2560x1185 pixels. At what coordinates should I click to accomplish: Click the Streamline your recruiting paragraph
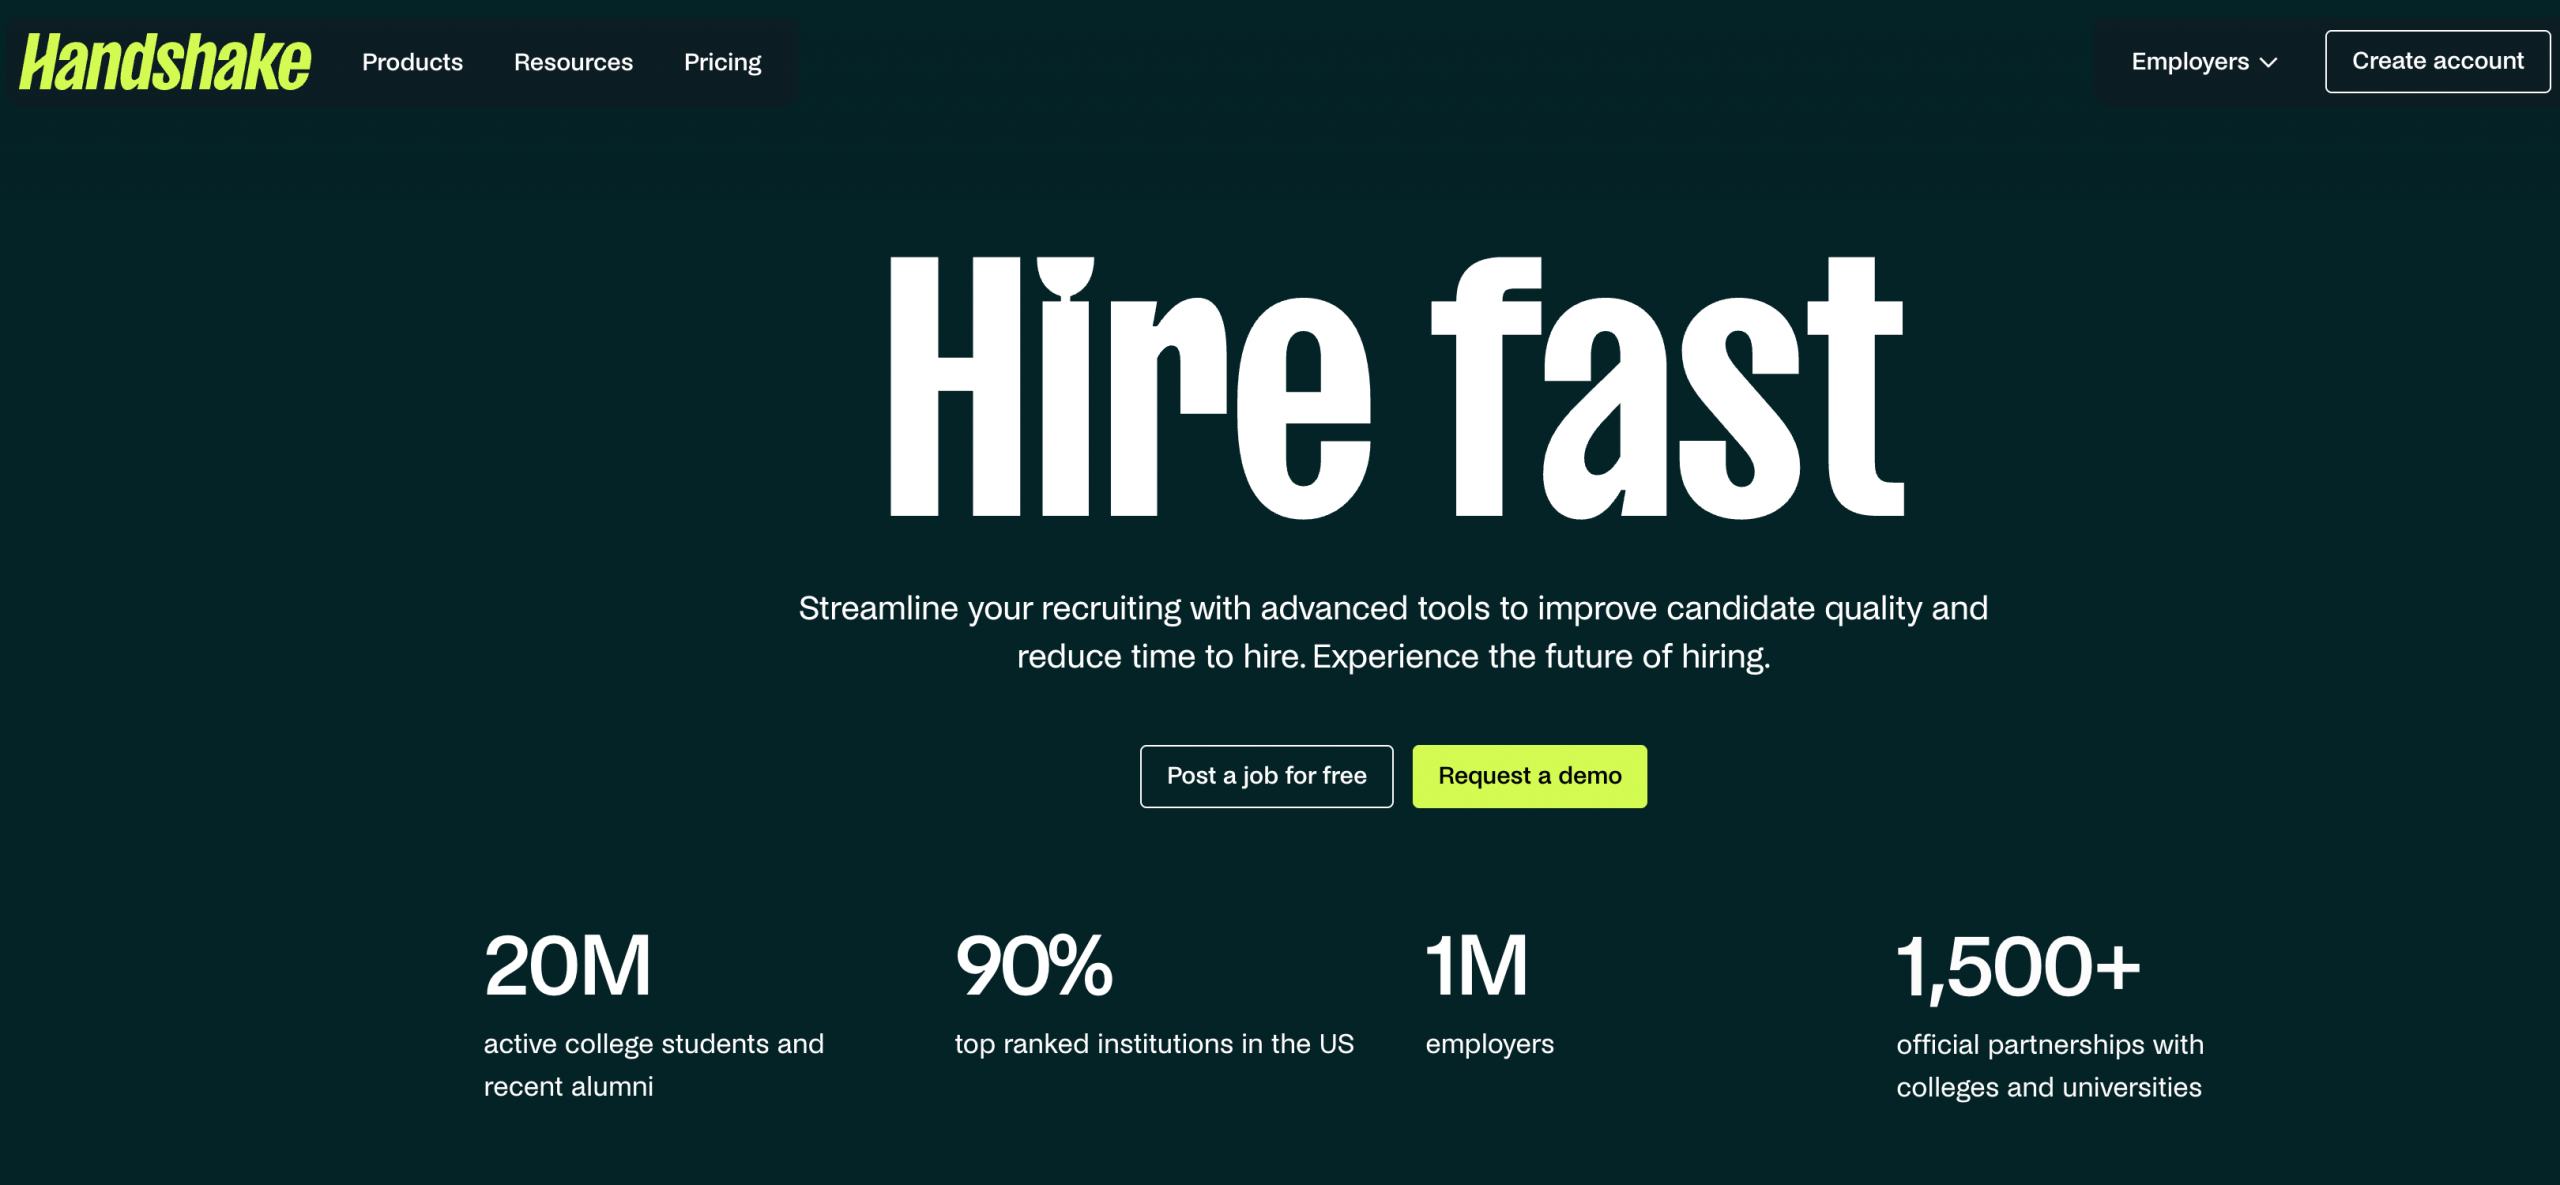[1392, 608]
